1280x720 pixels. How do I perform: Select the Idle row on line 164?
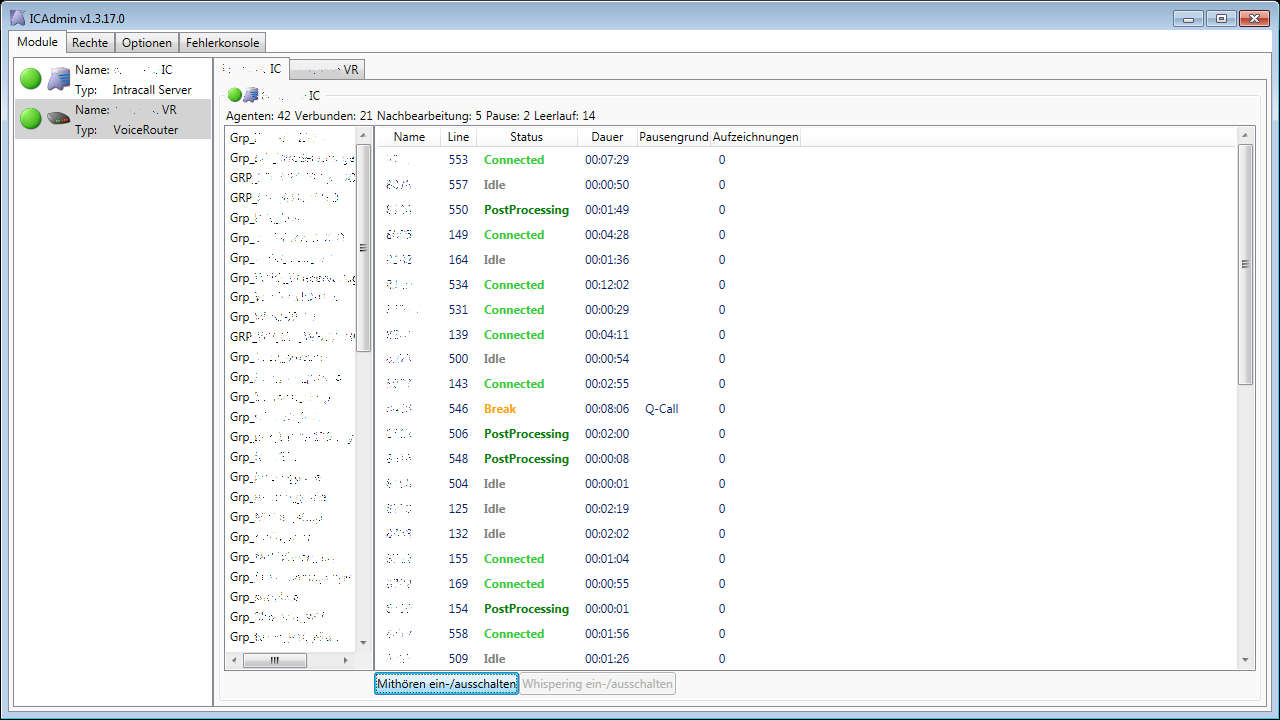pos(807,260)
